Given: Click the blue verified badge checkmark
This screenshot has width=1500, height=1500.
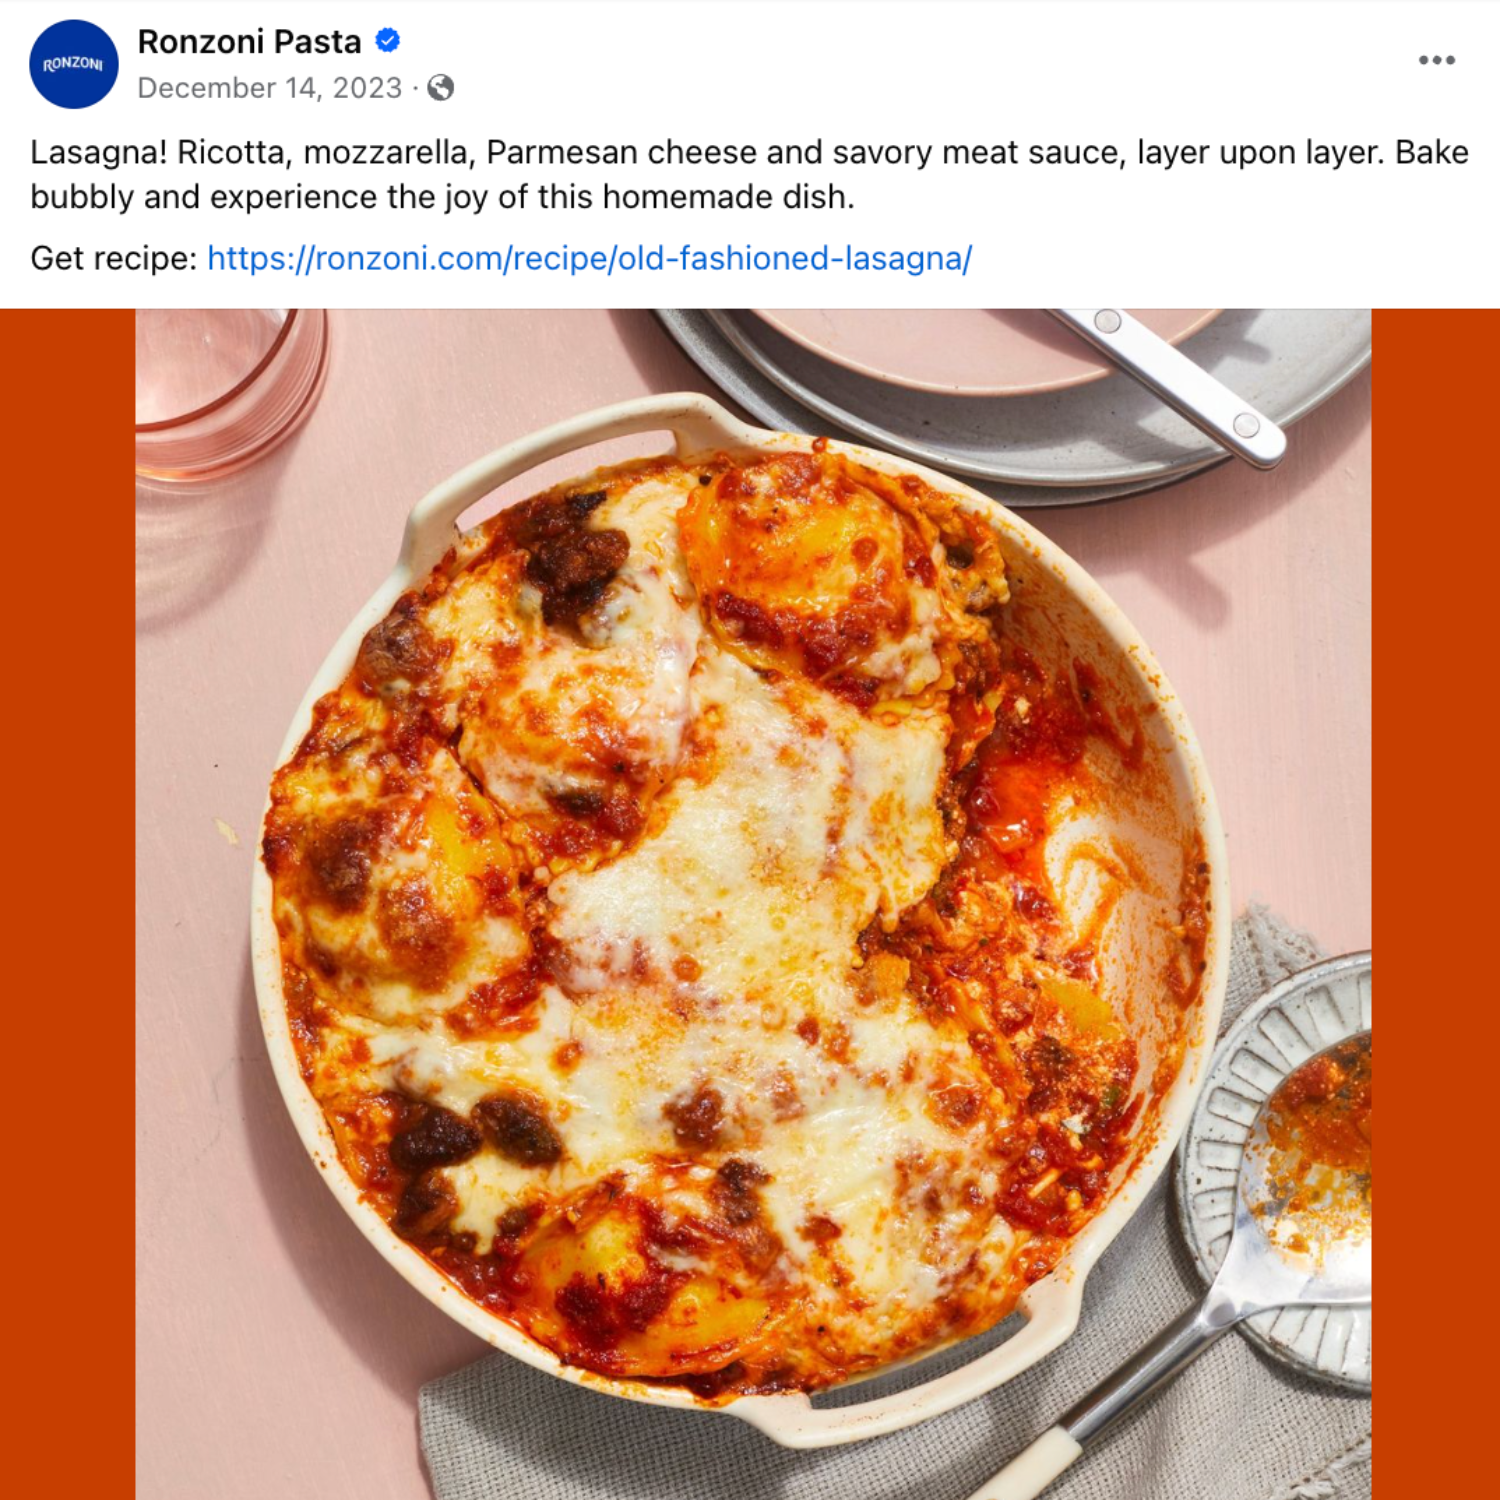Looking at the screenshot, I should point(388,41).
